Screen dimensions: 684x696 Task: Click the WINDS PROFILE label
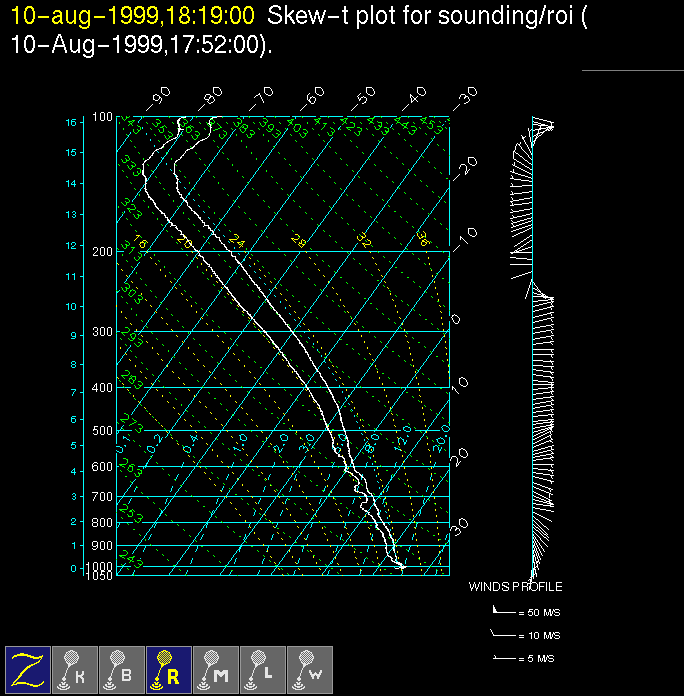point(515,587)
